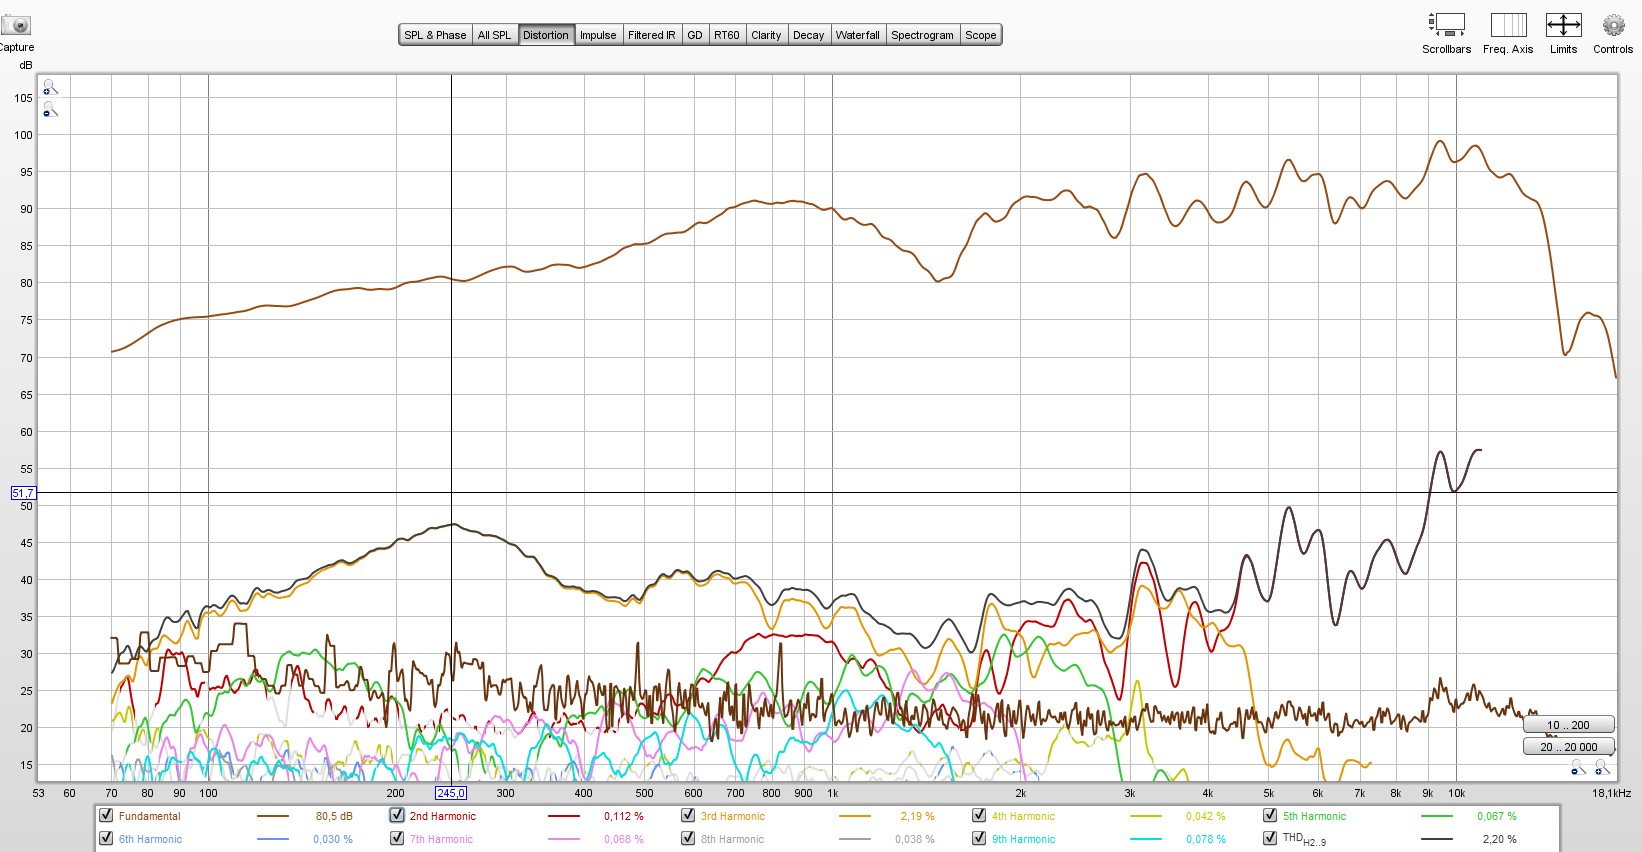Open the RT60 tab

point(727,35)
